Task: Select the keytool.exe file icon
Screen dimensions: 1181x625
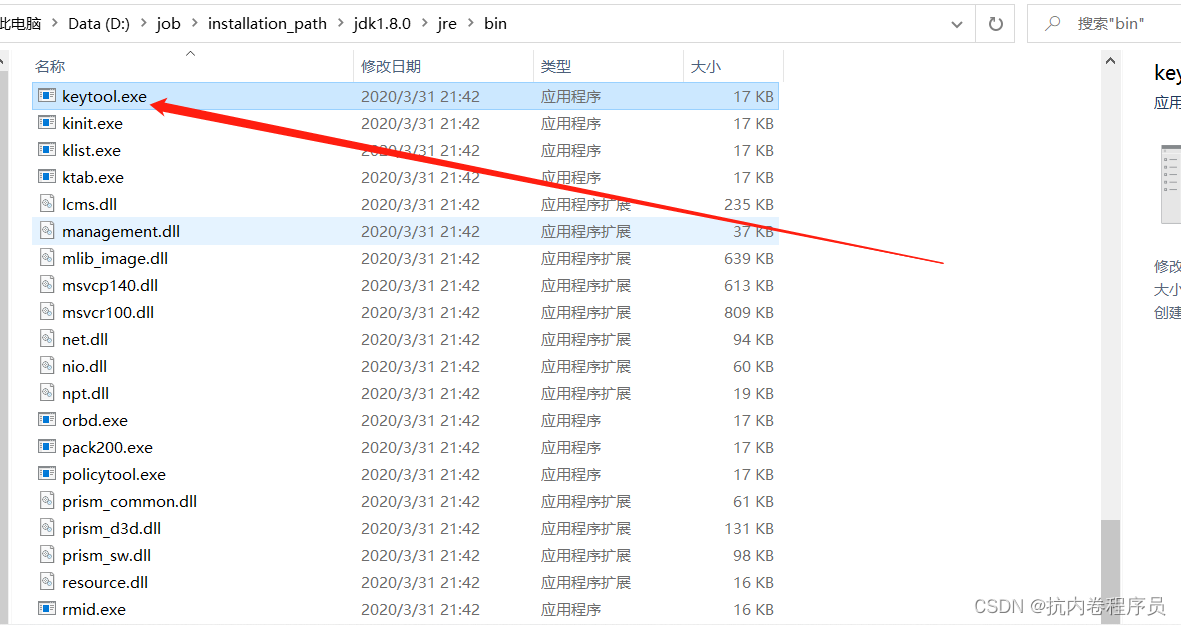Action: [47, 96]
